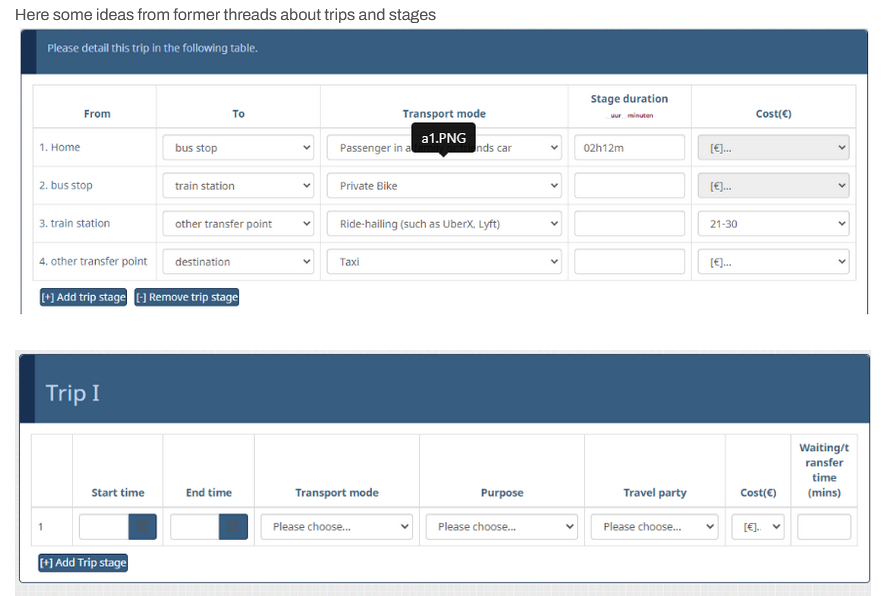Screen dimensions: 893x596
Task: Click the Waiting/transfer time input field
Action: pyautogui.click(x=823, y=527)
